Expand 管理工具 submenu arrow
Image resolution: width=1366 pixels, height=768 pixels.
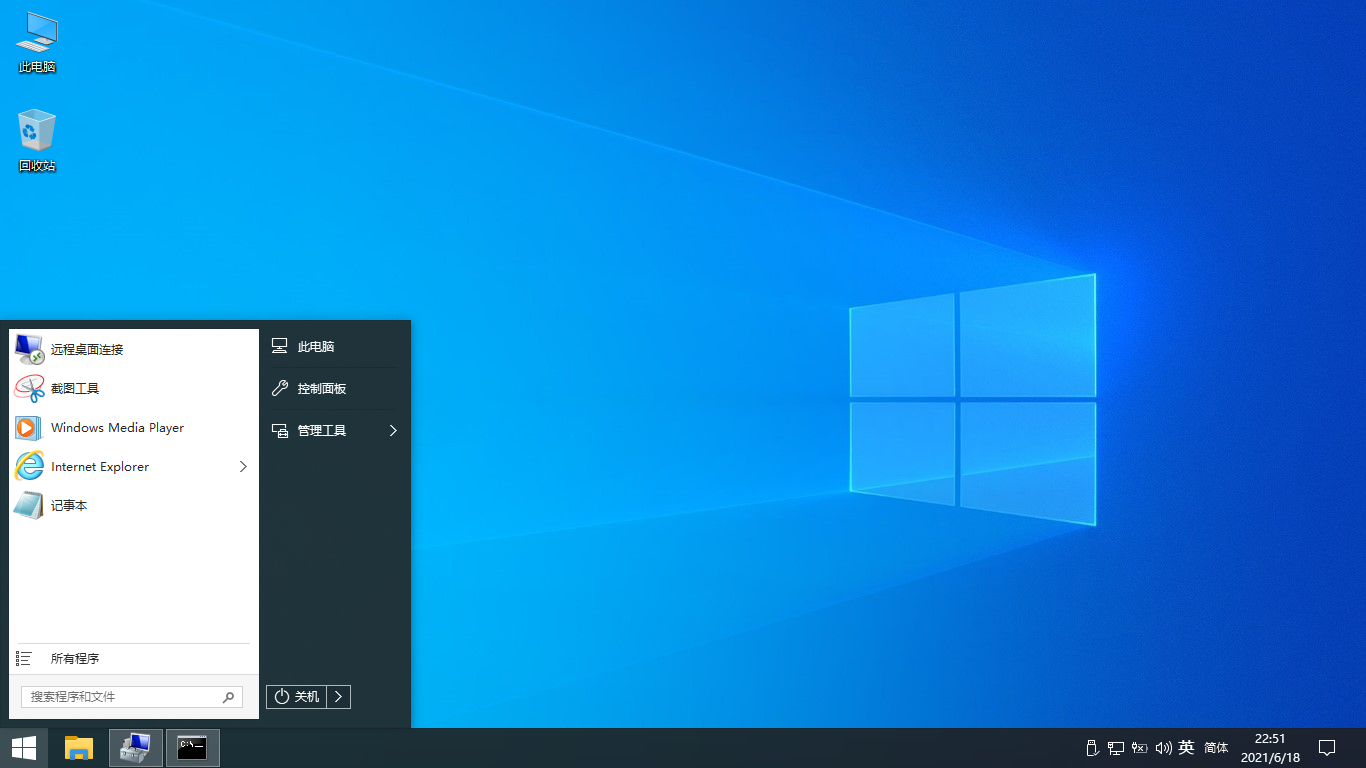(x=393, y=430)
